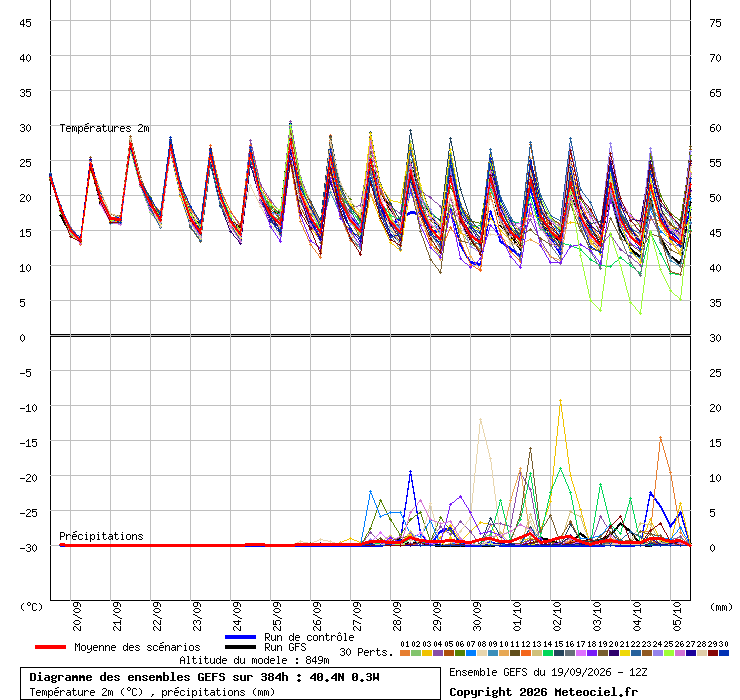Click the Altitude du modele 849m text
The height and width of the screenshot is (700, 740).
[254, 660]
